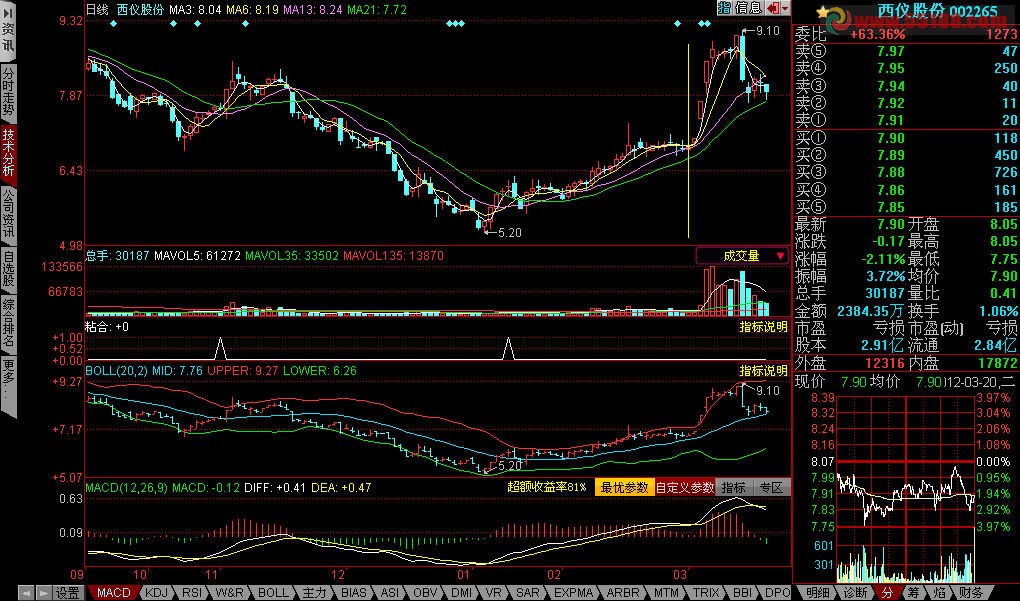This screenshot has width=1020, height=601.
Task: Click the 西仪股份 002265 stock title
Action: [x=937, y=10]
